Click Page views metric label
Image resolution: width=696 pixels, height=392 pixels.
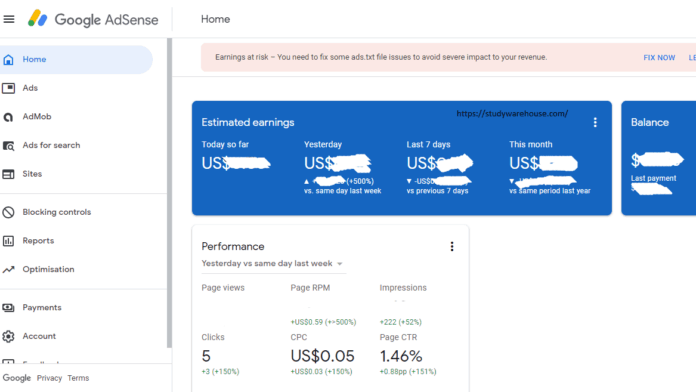coord(223,288)
